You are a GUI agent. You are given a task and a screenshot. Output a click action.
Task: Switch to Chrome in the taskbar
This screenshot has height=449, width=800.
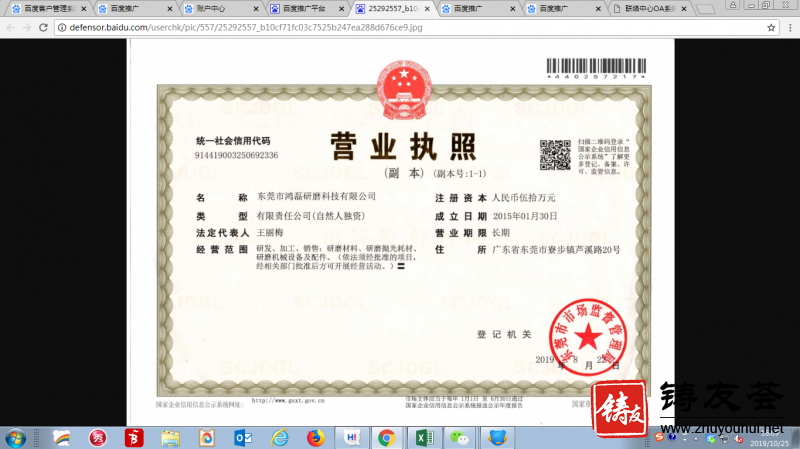click(387, 438)
